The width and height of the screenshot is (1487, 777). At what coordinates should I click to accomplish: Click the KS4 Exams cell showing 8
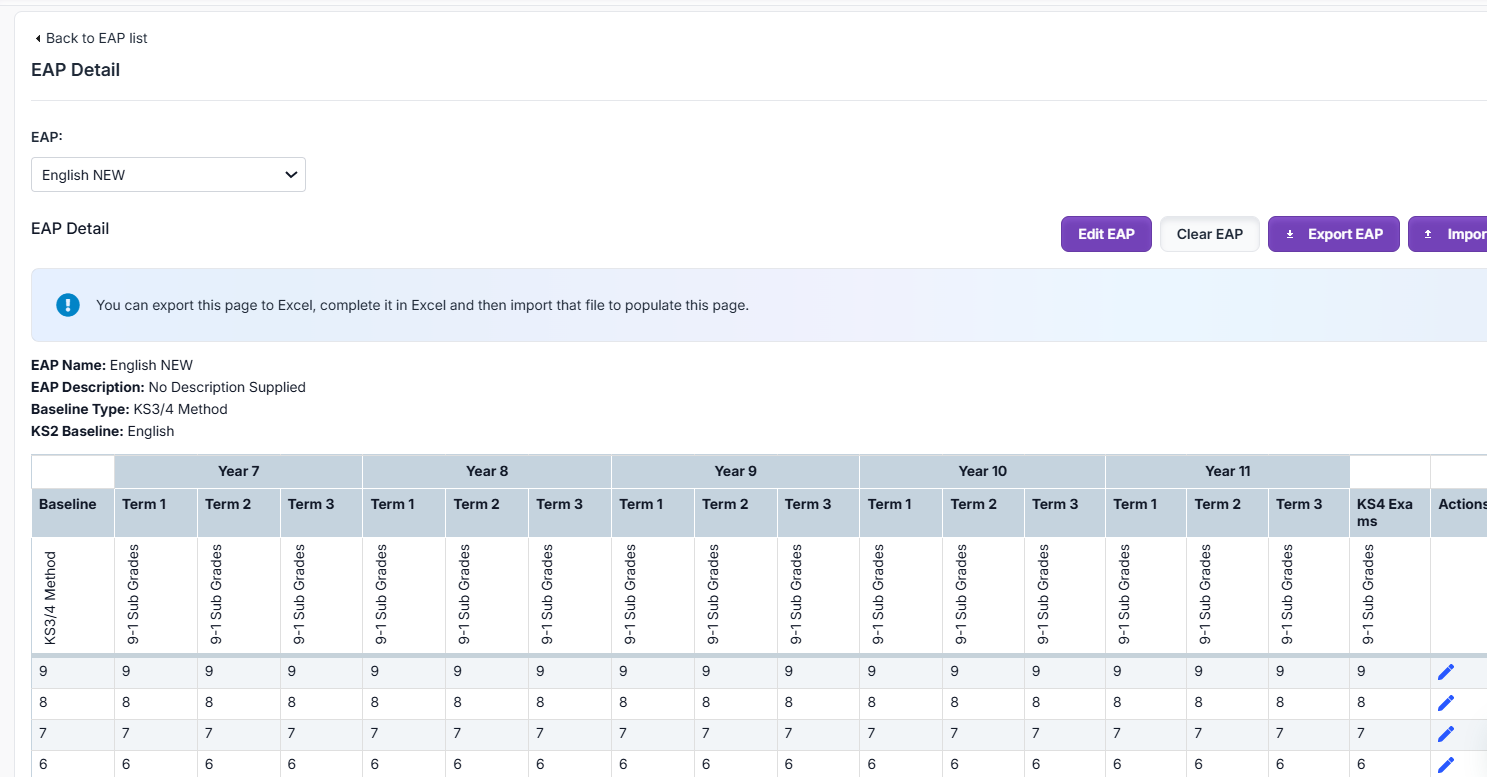click(1389, 703)
